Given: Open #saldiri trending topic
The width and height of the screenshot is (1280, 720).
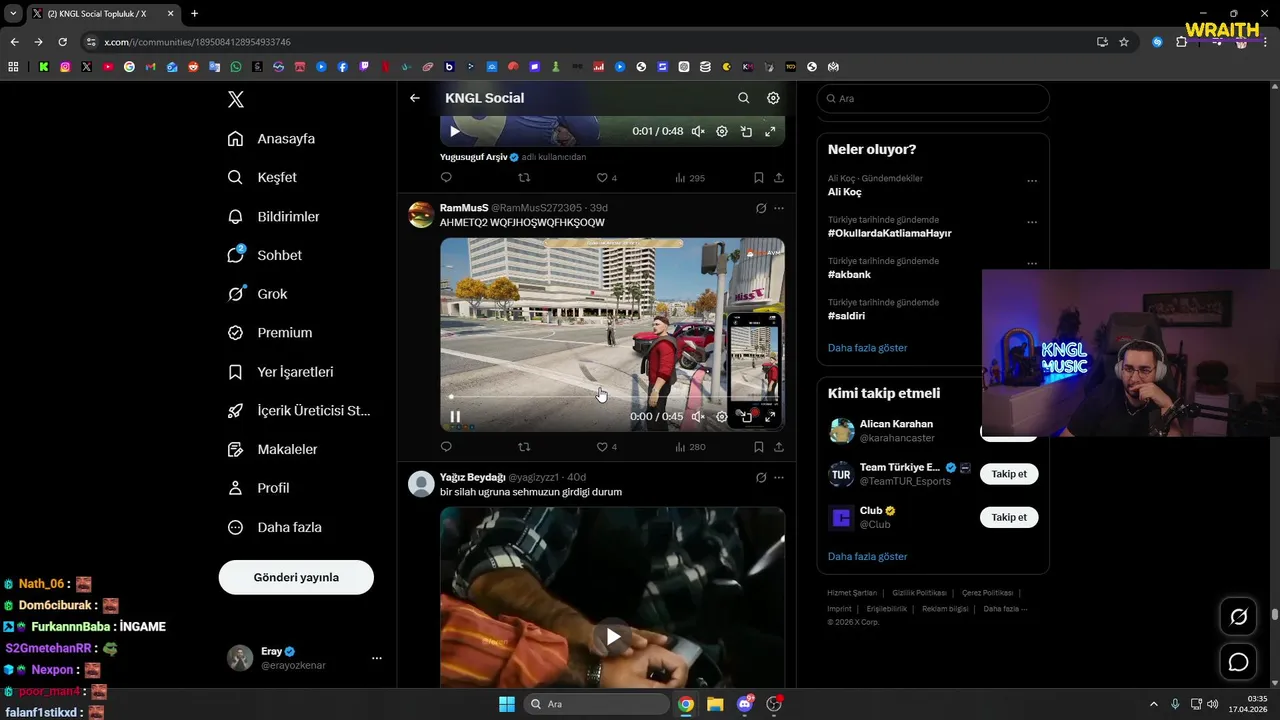Looking at the screenshot, I should pyautogui.click(x=846, y=316).
